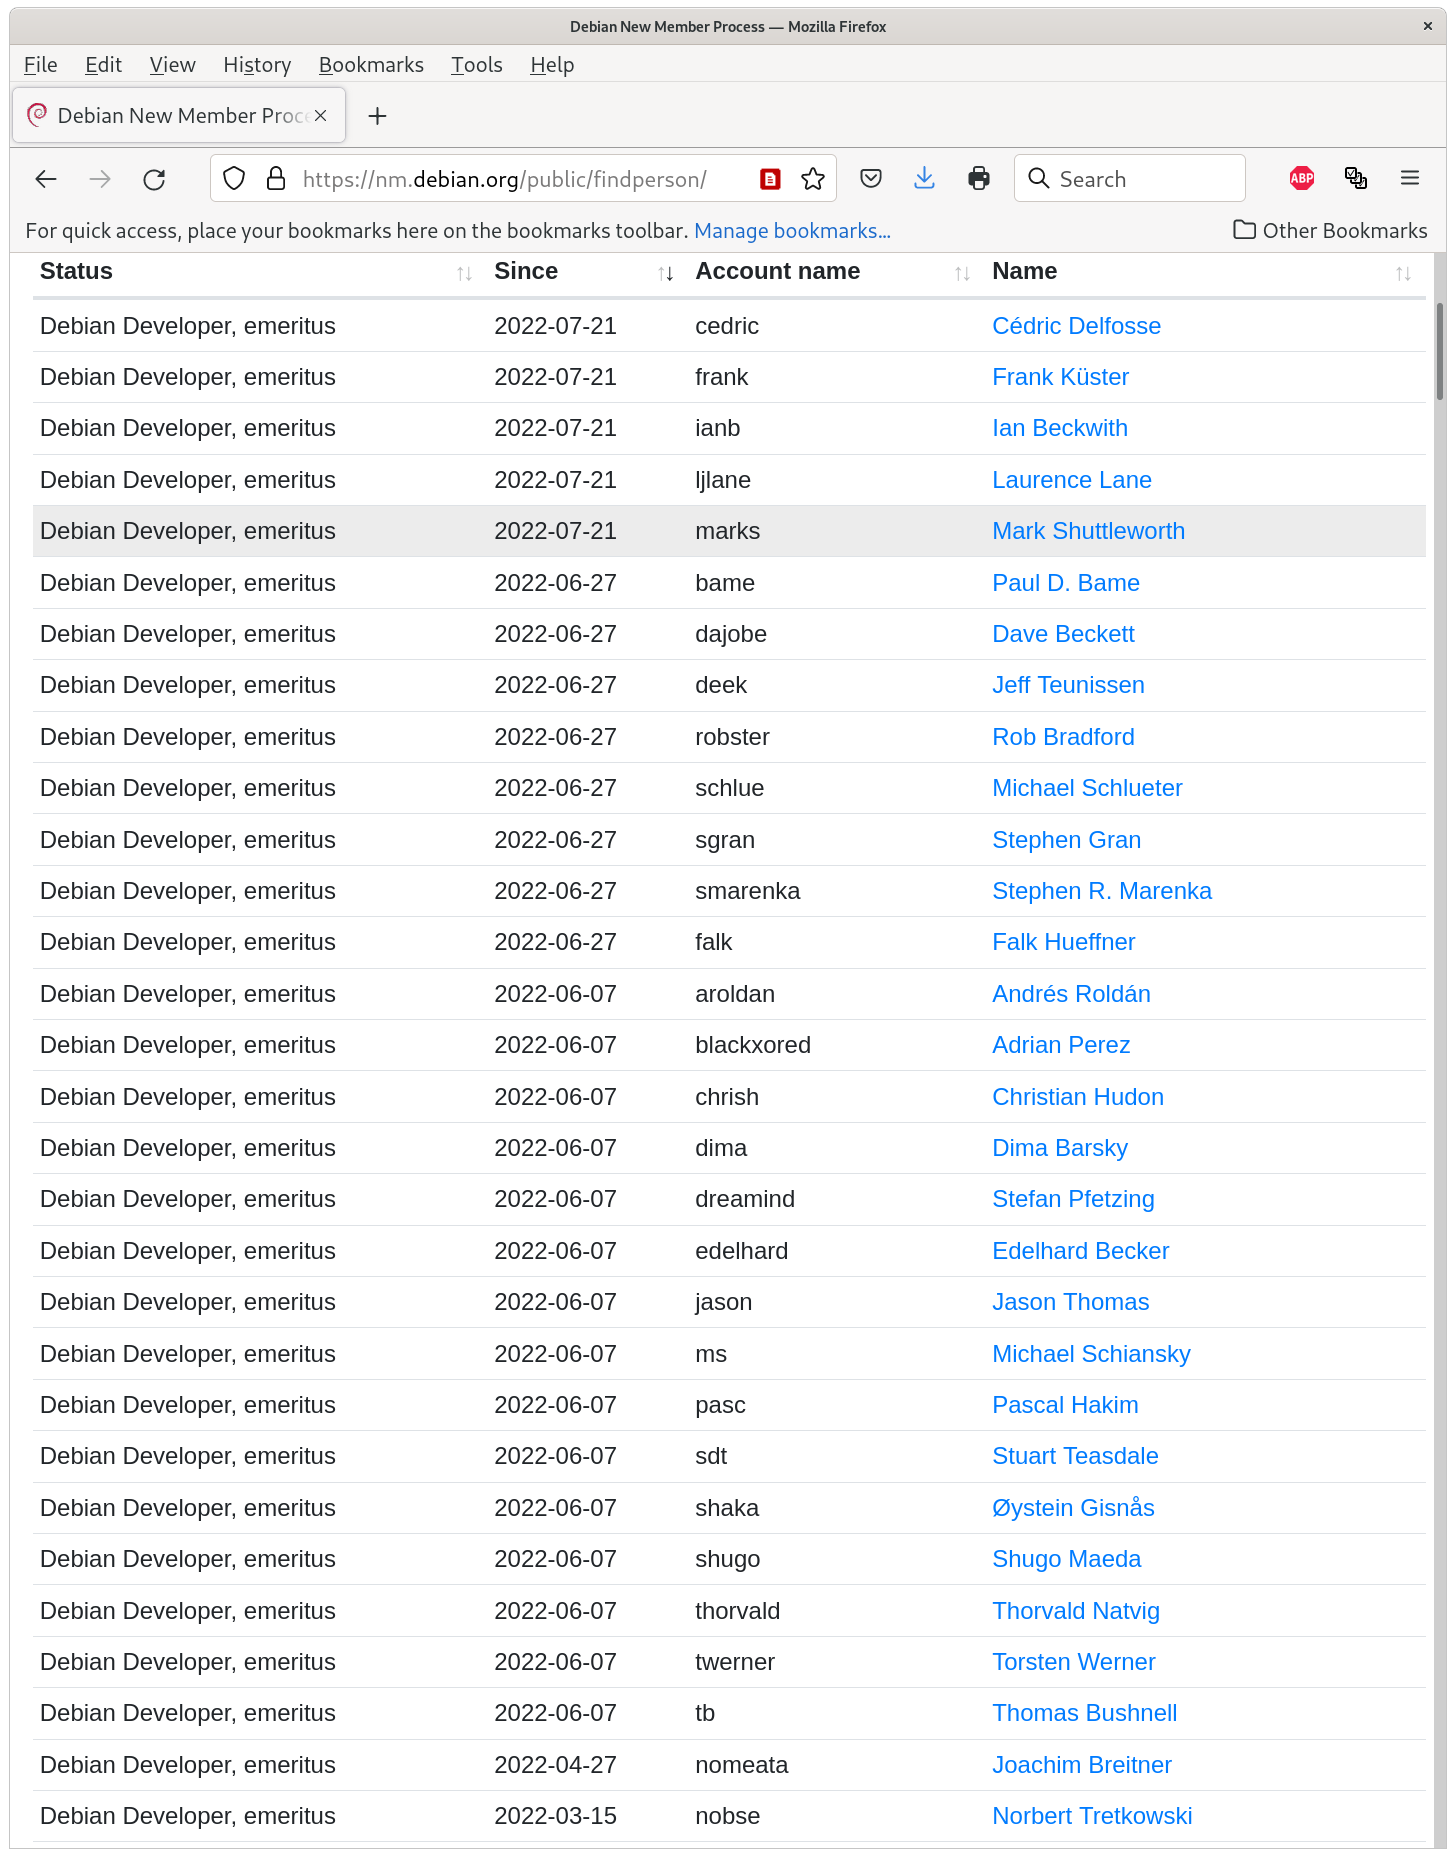Image resolution: width=1456 pixels, height=1858 pixels.
Task: Select the Debian New Member Process tab
Action: (179, 116)
